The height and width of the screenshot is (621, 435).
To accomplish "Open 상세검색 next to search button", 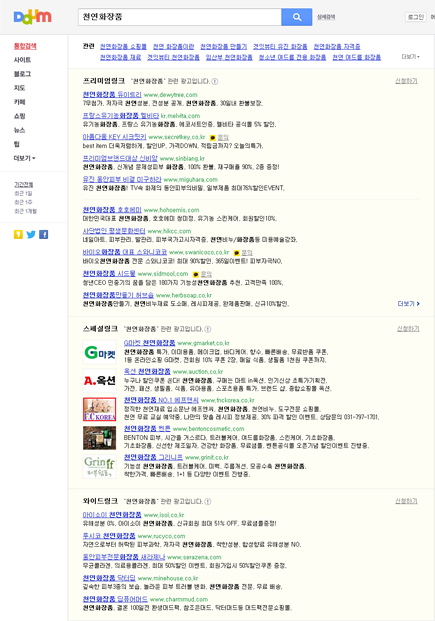I will point(326,17).
